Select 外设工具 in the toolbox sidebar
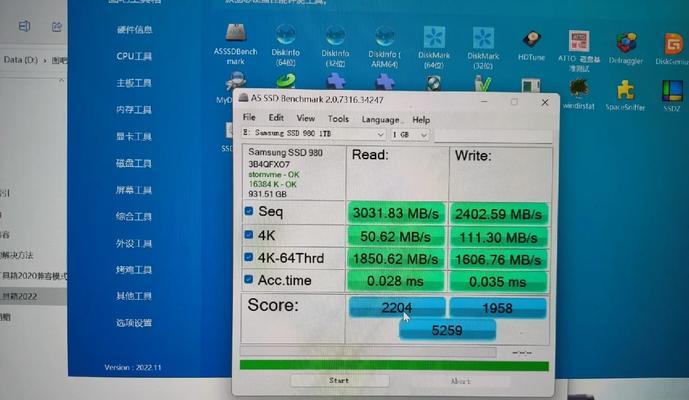The width and height of the screenshot is (689, 400). click(x=134, y=244)
